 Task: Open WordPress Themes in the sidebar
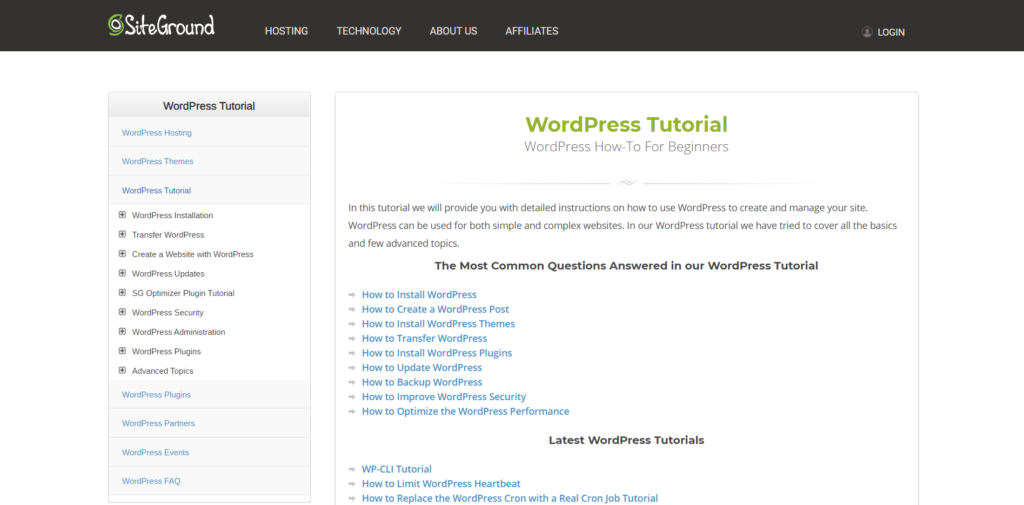click(x=157, y=161)
